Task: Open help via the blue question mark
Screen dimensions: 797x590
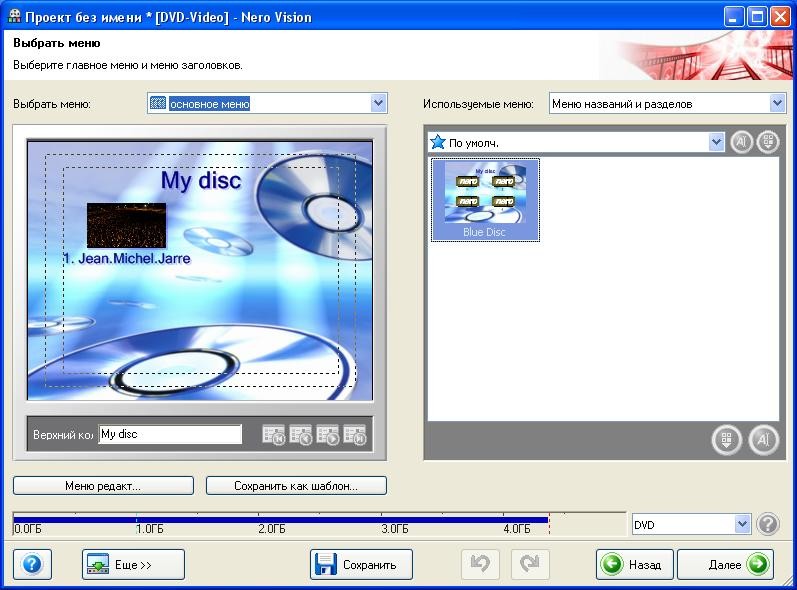Action: click(32, 564)
